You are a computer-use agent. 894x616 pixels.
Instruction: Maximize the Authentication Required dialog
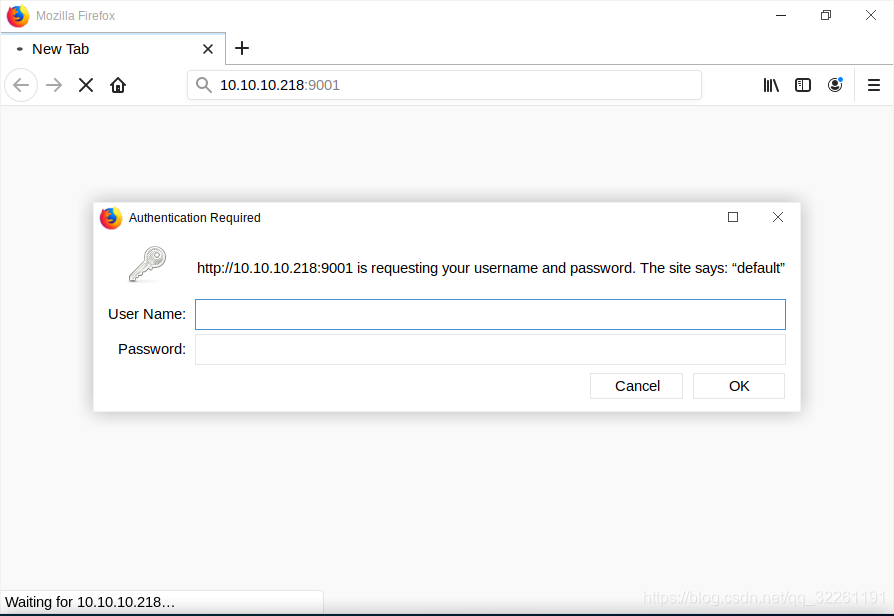(x=733, y=217)
